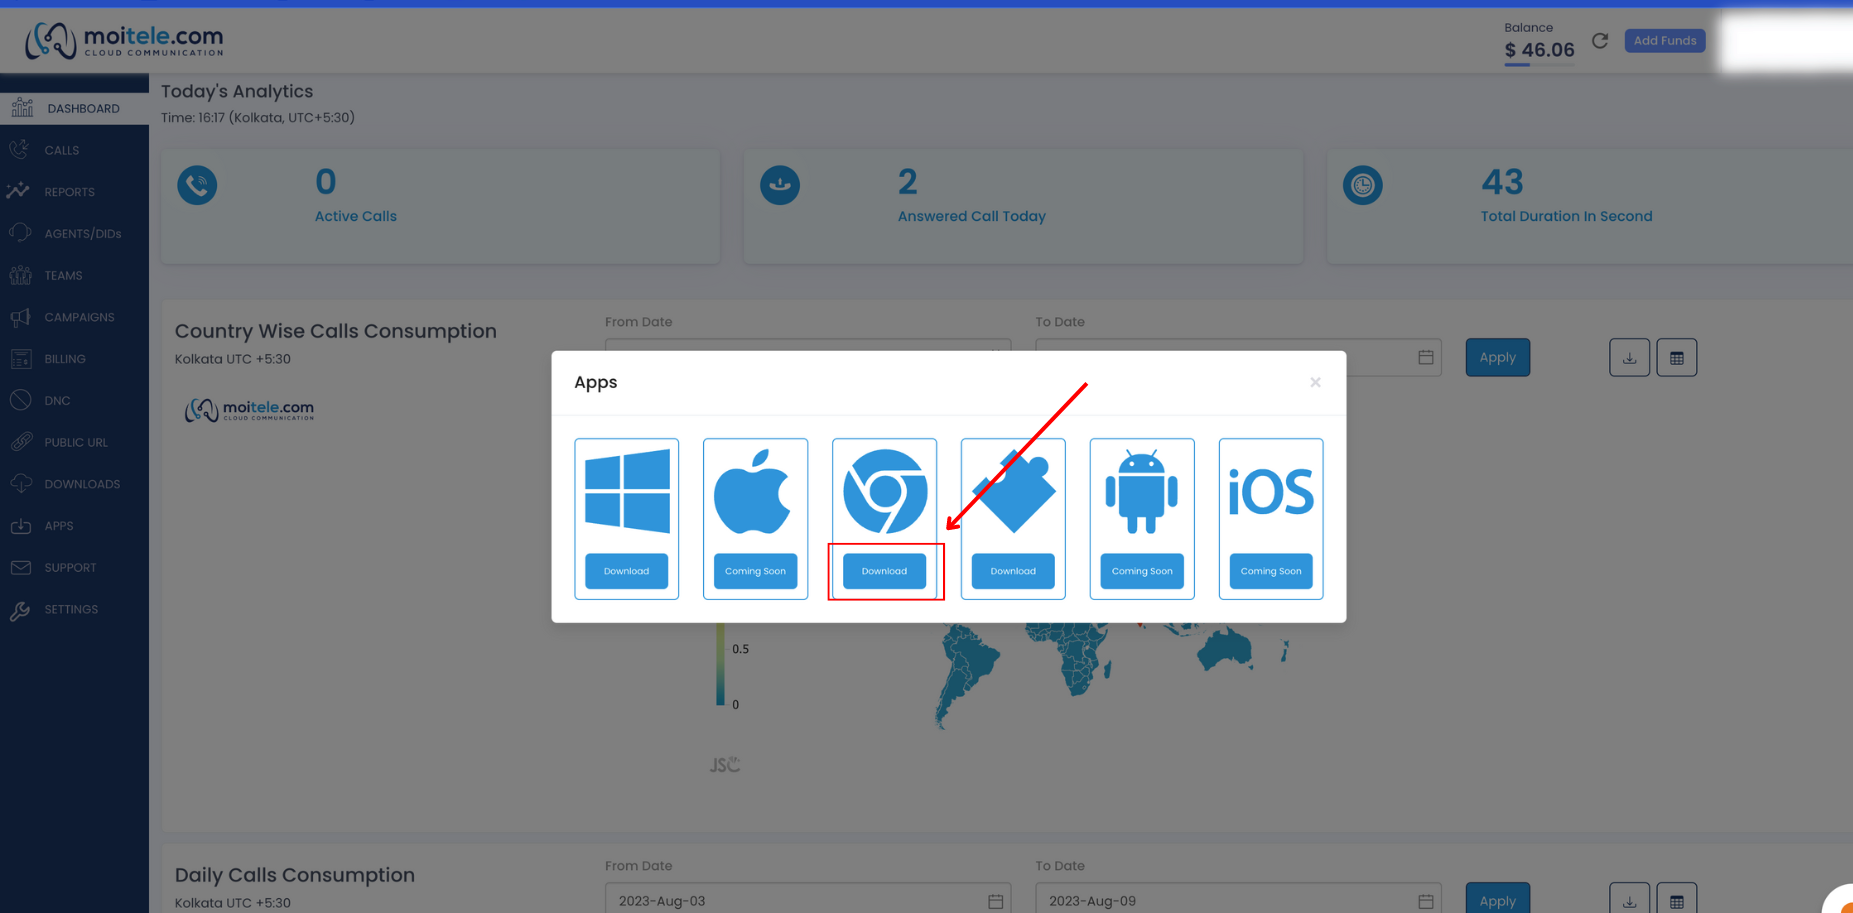This screenshot has height=913, width=1853.
Task: Download the Chrome app
Action: click(x=885, y=571)
